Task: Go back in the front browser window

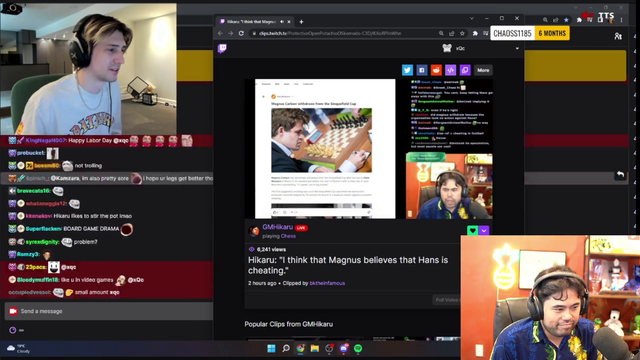Action: pos(220,33)
